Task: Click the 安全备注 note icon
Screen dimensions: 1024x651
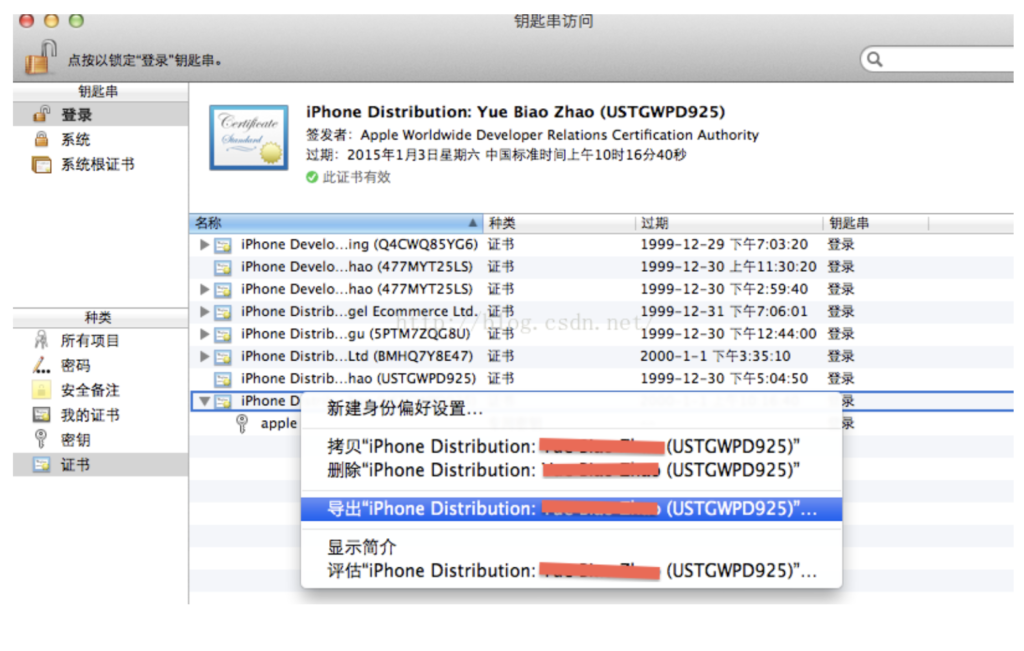Action: click(41, 390)
